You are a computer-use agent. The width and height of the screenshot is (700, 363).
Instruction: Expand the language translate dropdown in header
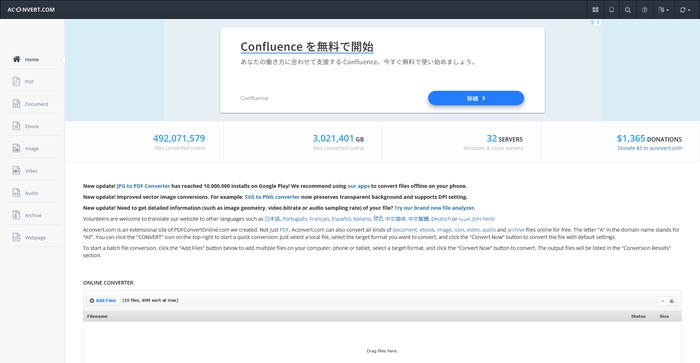[x=663, y=10]
